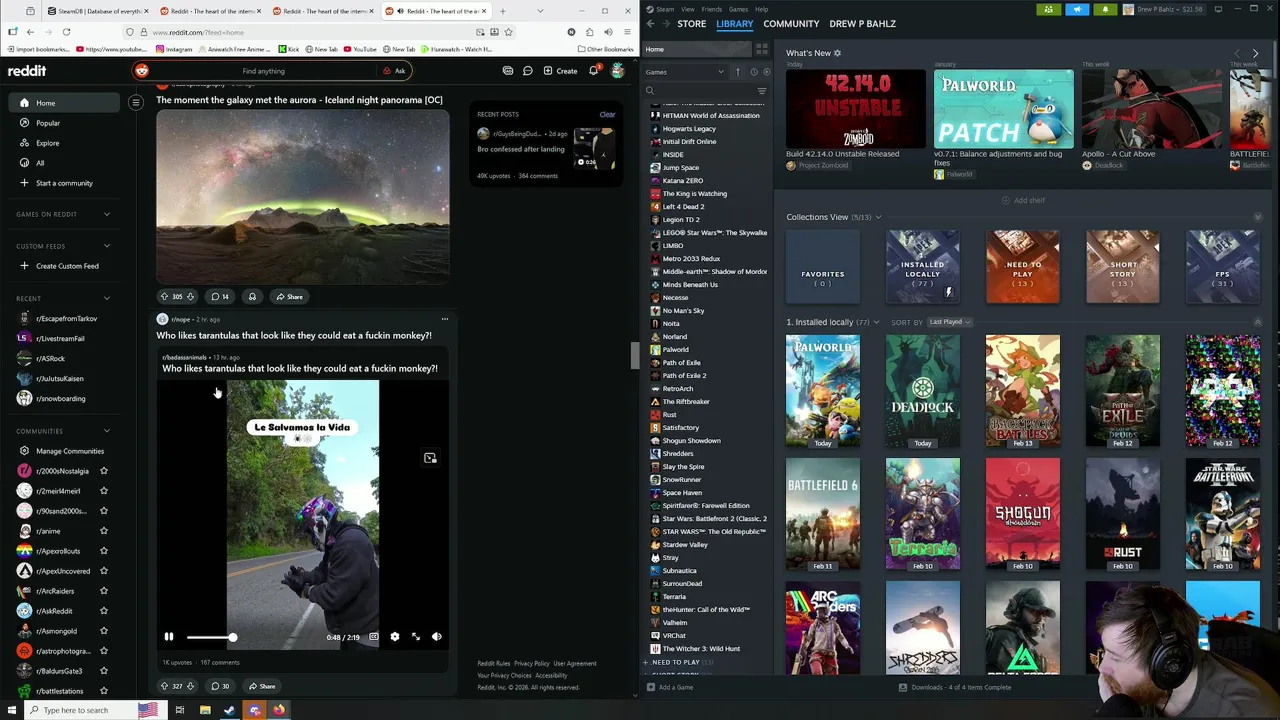Open comments on galaxy aurora post

220,297
